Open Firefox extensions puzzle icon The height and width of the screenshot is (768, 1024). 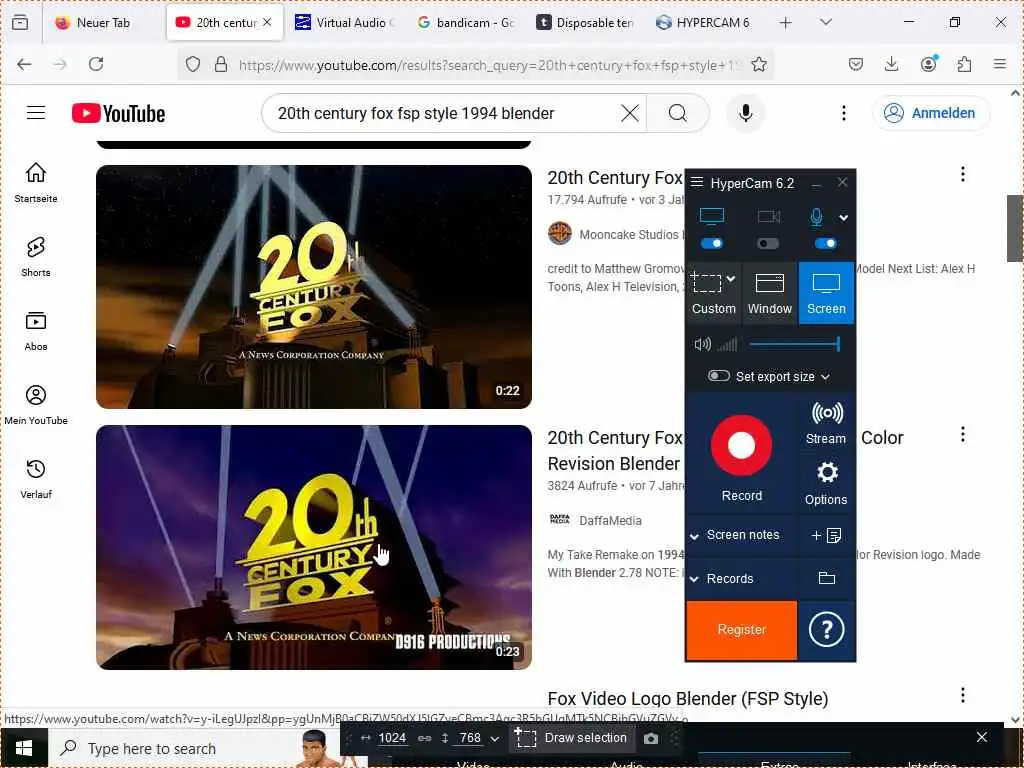[x=964, y=64]
